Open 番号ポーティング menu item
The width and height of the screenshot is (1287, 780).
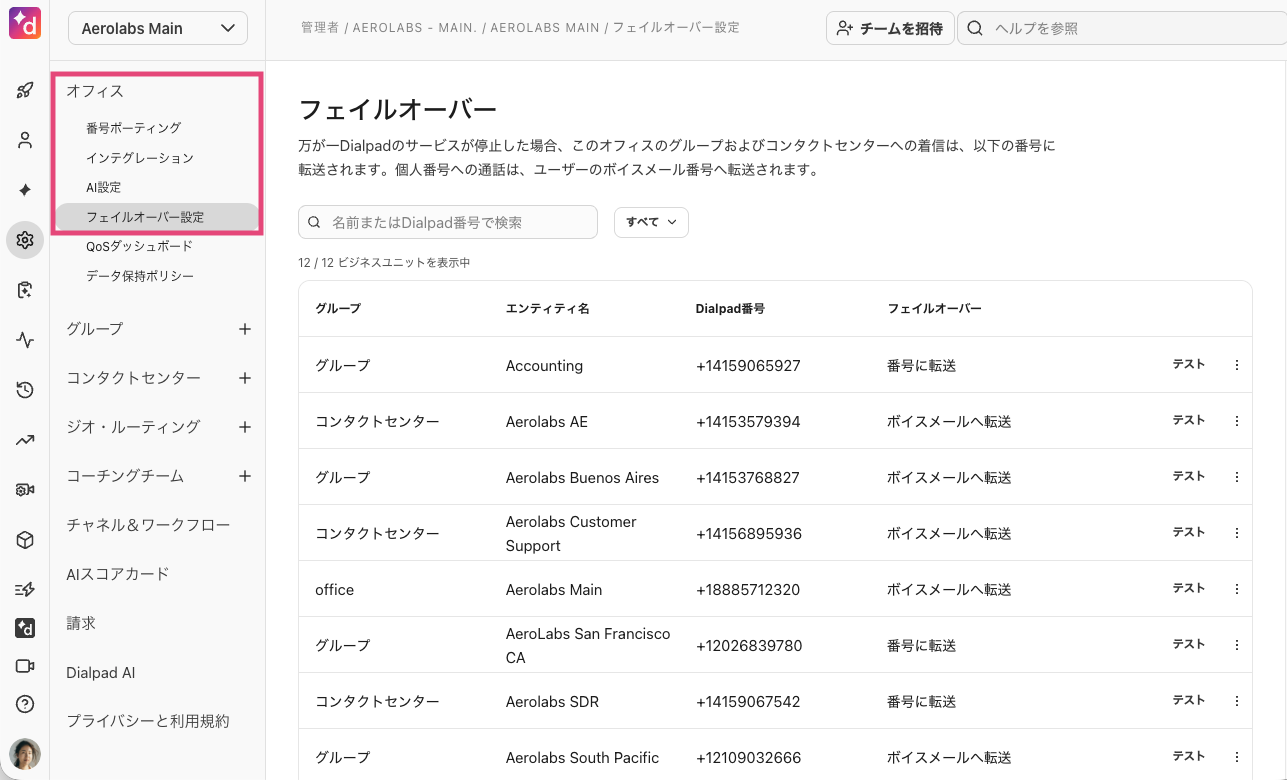133,128
